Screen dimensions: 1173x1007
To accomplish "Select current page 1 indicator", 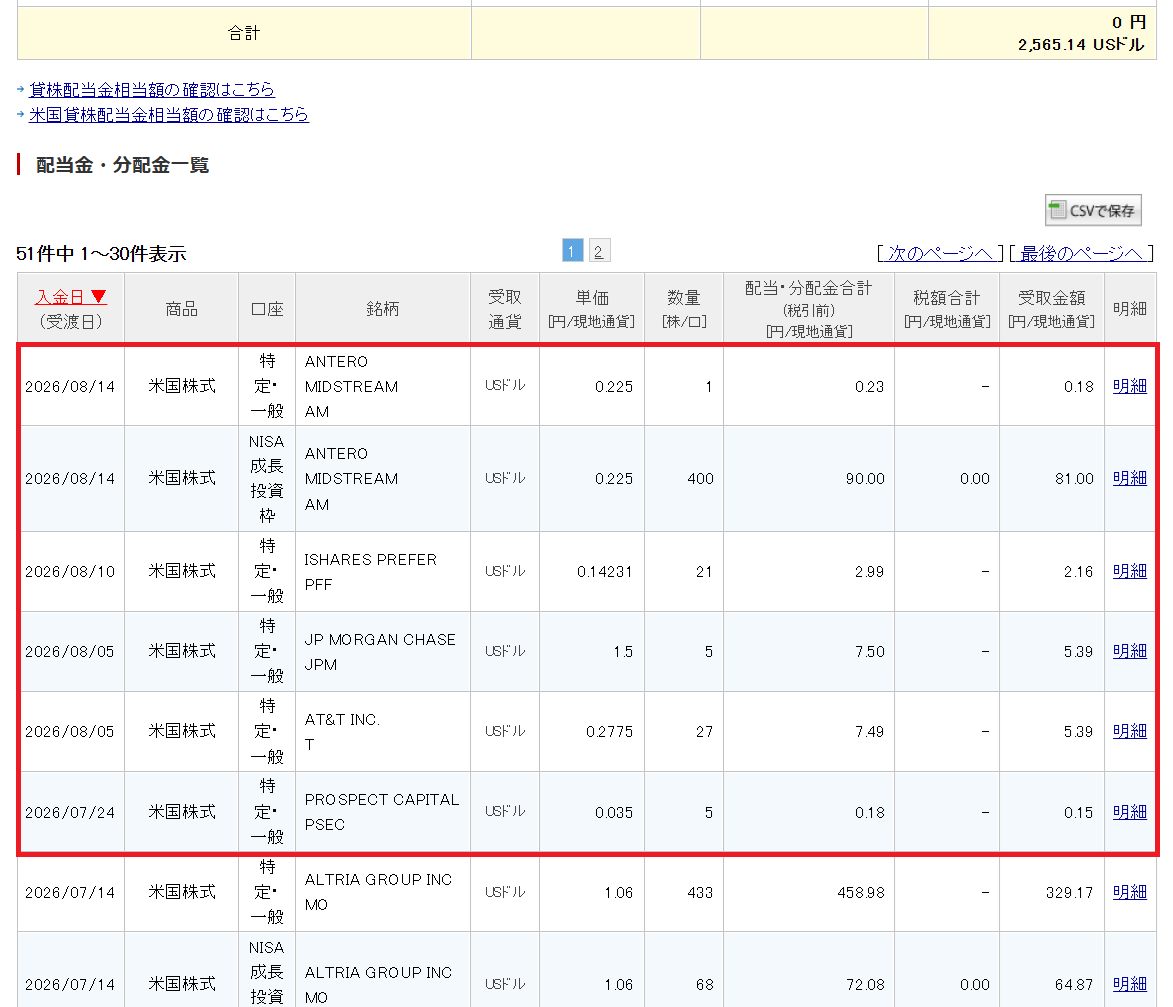I will (x=572, y=251).
